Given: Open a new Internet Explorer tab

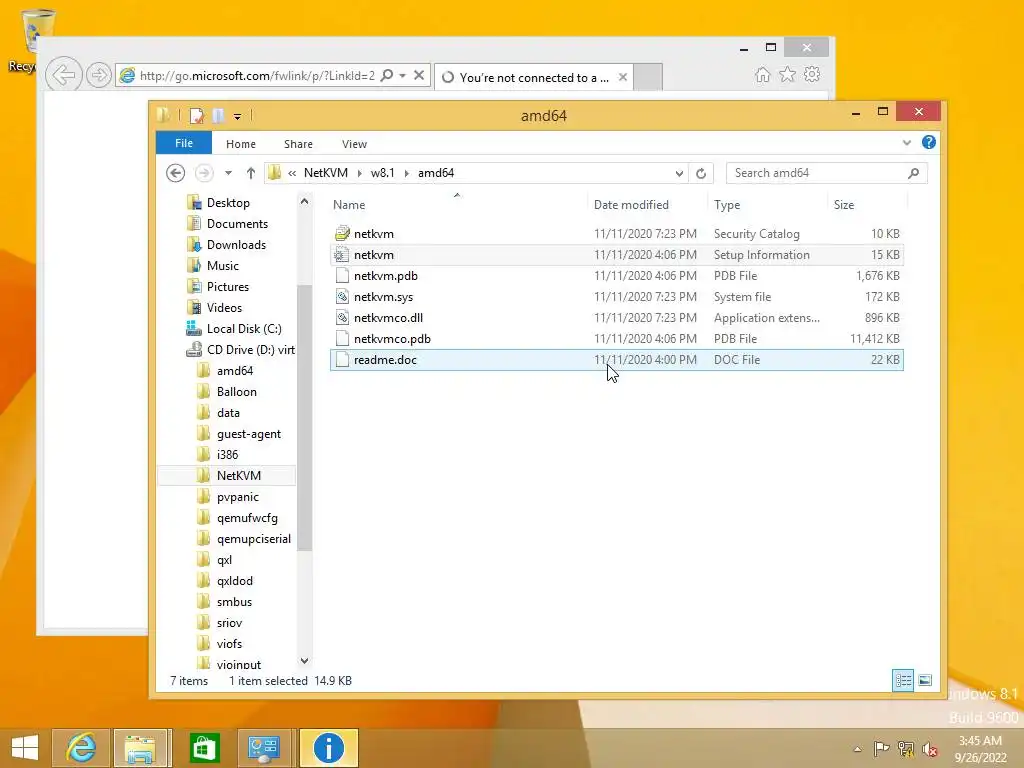Looking at the screenshot, I should coord(648,77).
